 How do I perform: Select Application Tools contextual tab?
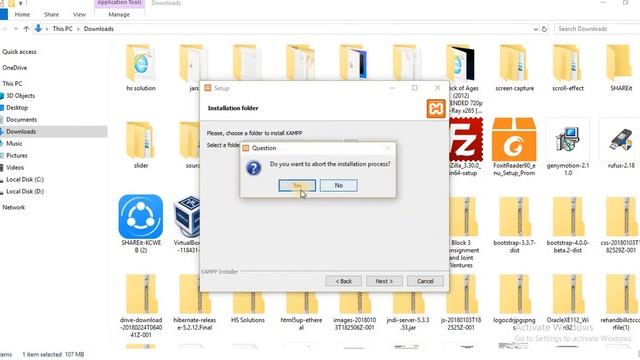119,3
